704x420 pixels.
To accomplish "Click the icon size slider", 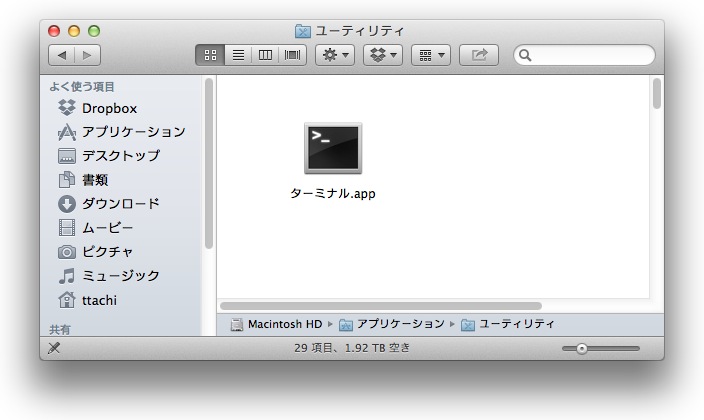I will (600, 348).
